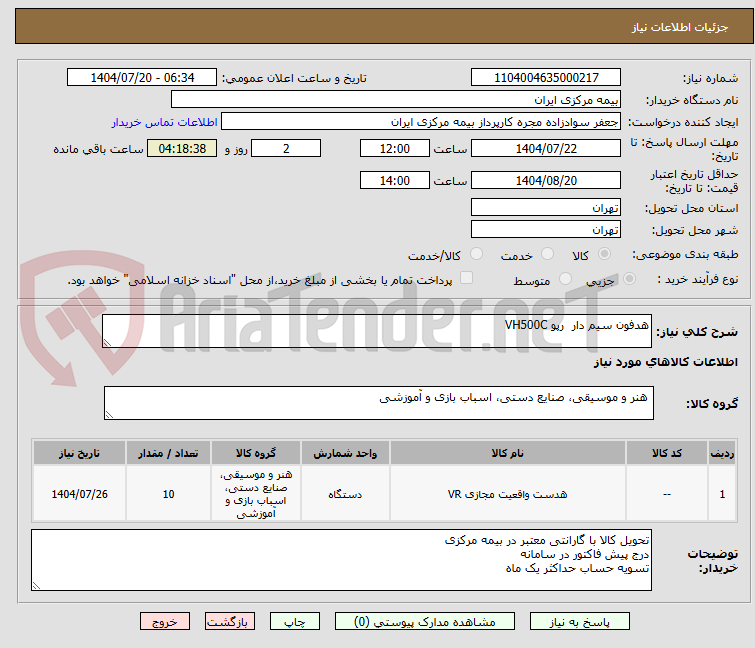Click the price validity date 1404/08/20
The width and height of the screenshot is (755, 648).
click(x=546, y=181)
